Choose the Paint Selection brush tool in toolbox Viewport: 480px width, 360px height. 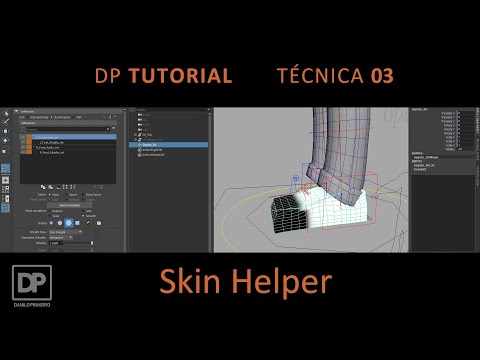(x=5, y=122)
